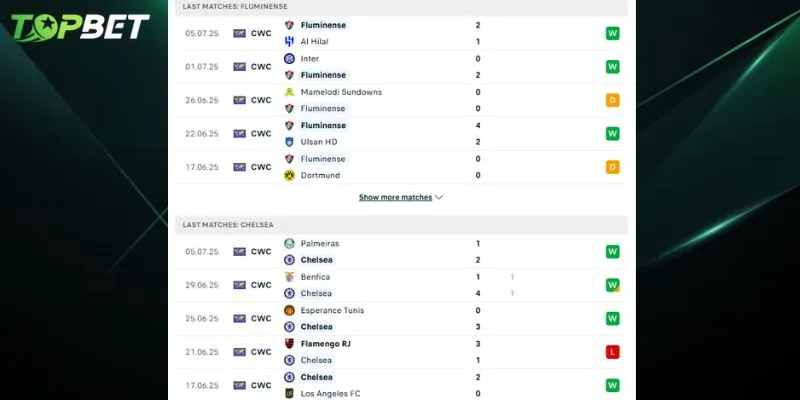This screenshot has height=400, width=800.
Task: Click green W badge for Fluminense–Al Hilal
Action: click(x=612, y=33)
